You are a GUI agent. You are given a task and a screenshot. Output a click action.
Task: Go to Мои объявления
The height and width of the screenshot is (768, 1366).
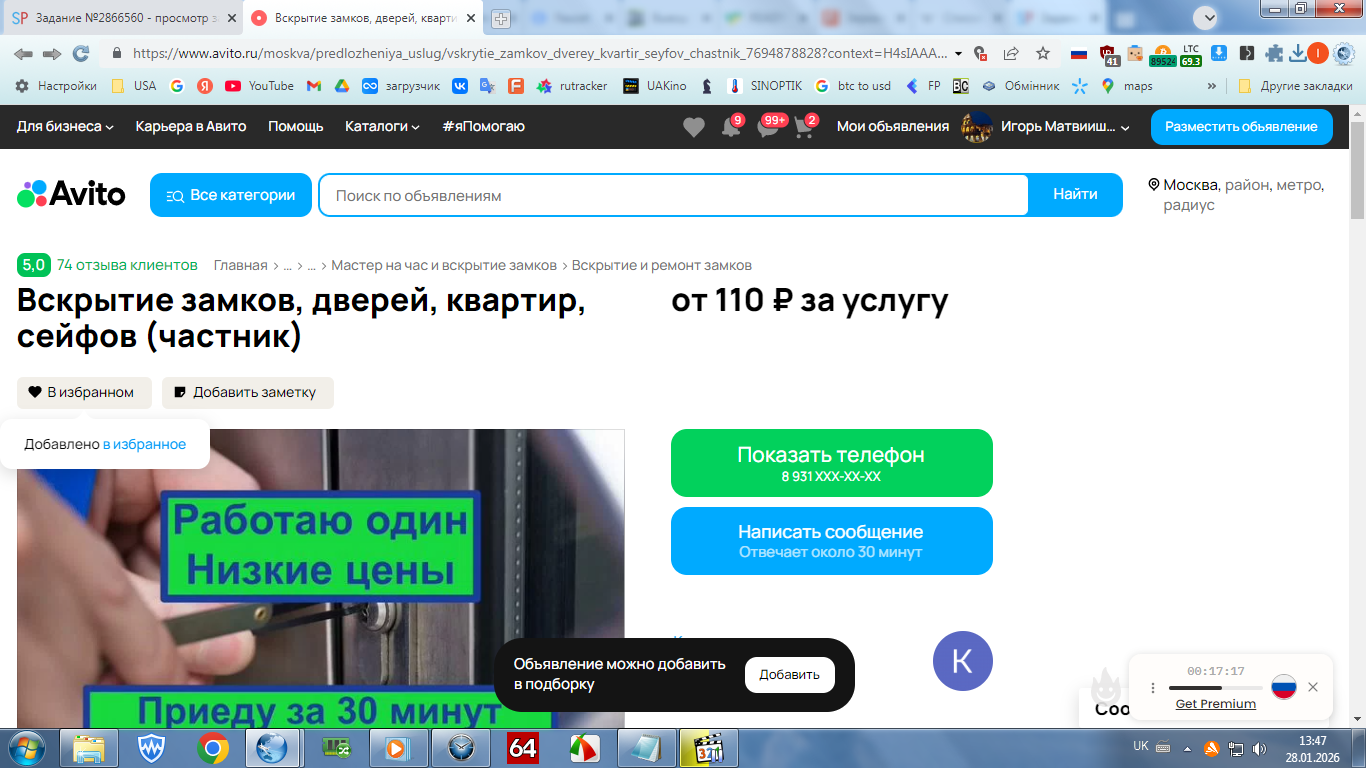click(x=893, y=126)
